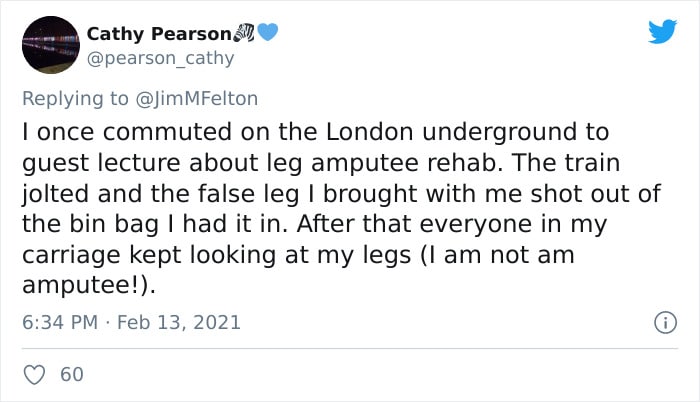Open Cathy Pearson's round profile avatar
The image size is (700, 402).
click(x=51, y=45)
